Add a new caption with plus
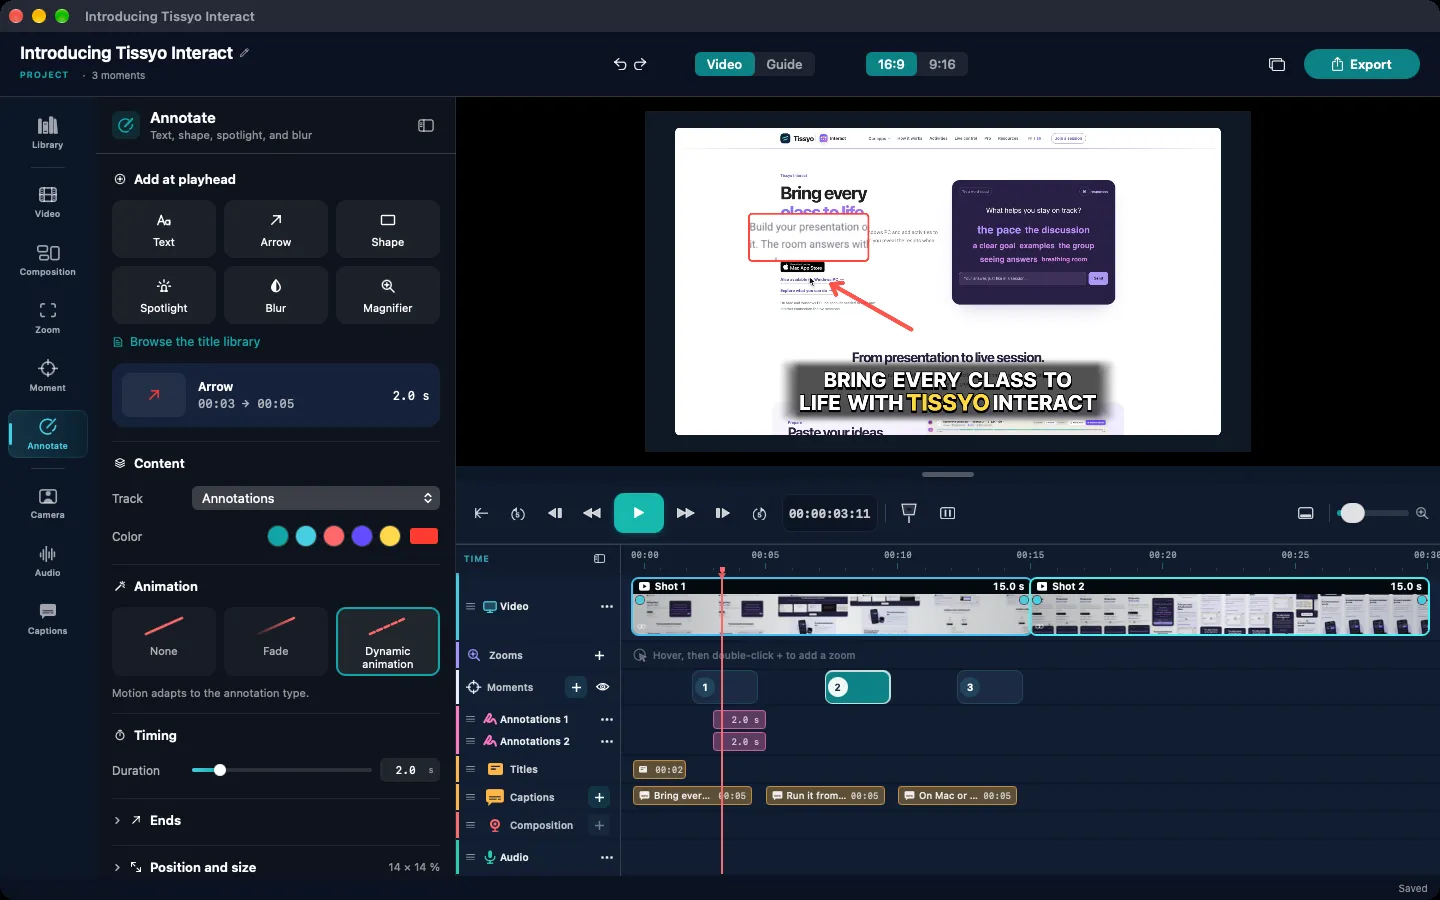The width and height of the screenshot is (1440, 900). click(599, 797)
